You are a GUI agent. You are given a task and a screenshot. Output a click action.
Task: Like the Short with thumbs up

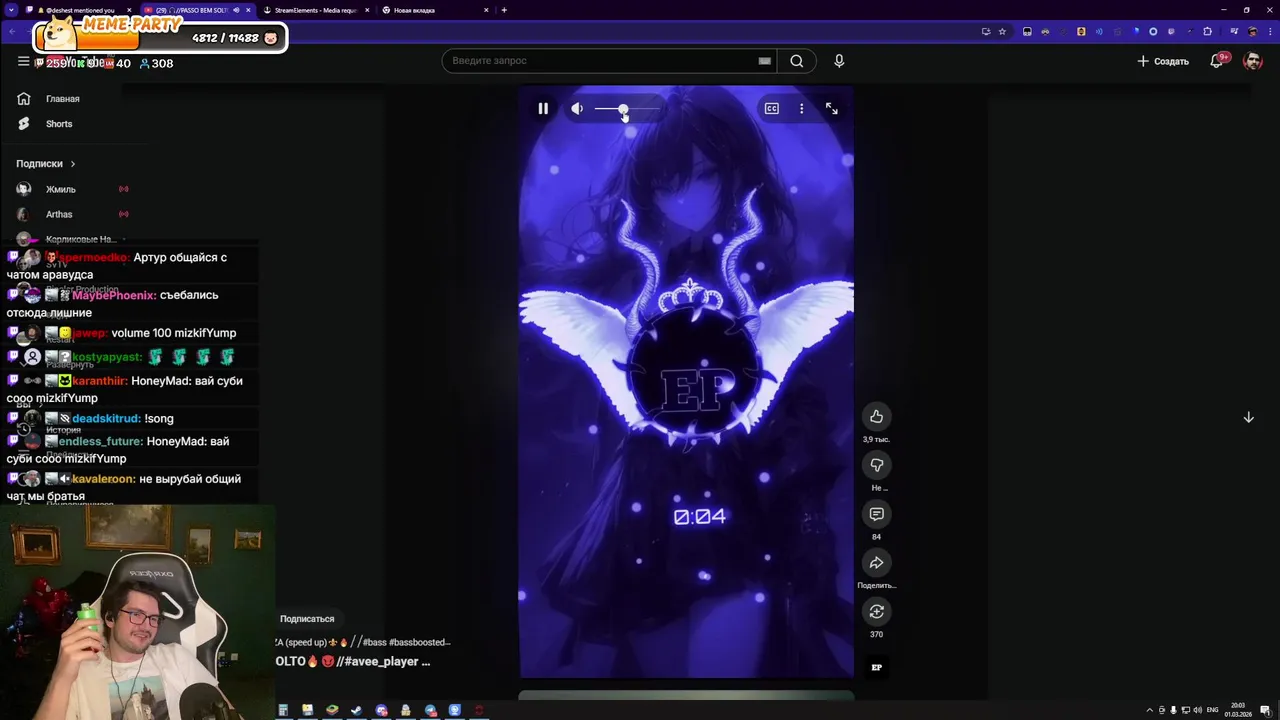[x=877, y=416]
